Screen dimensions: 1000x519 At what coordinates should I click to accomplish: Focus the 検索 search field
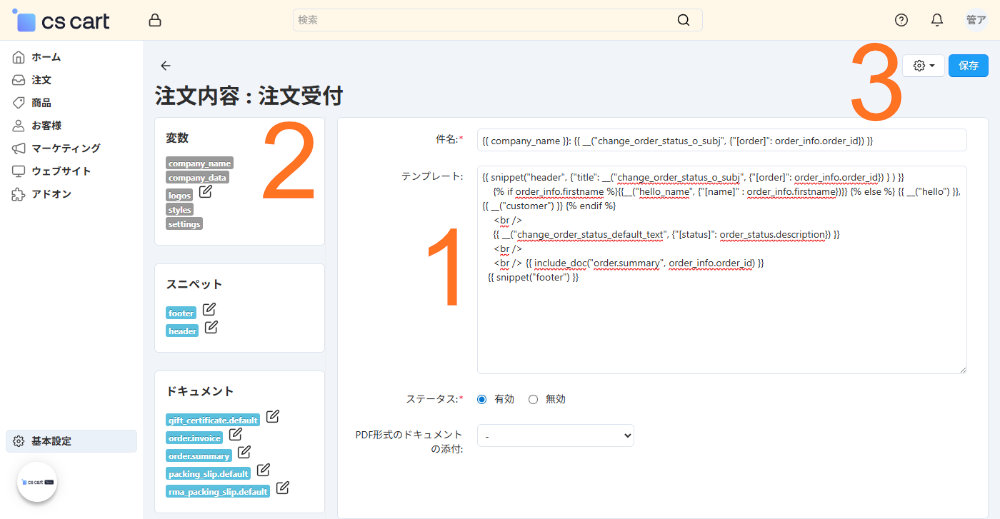coord(497,20)
